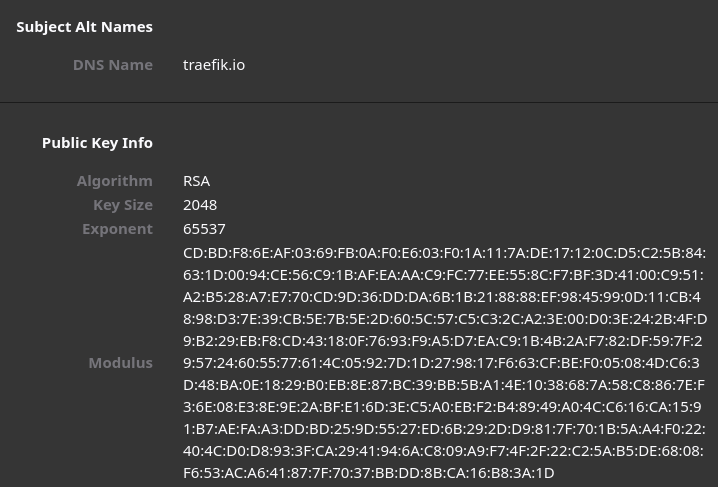This screenshot has width=718, height=487.
Task: Click the Exponent label
Action: coord(117,229)
